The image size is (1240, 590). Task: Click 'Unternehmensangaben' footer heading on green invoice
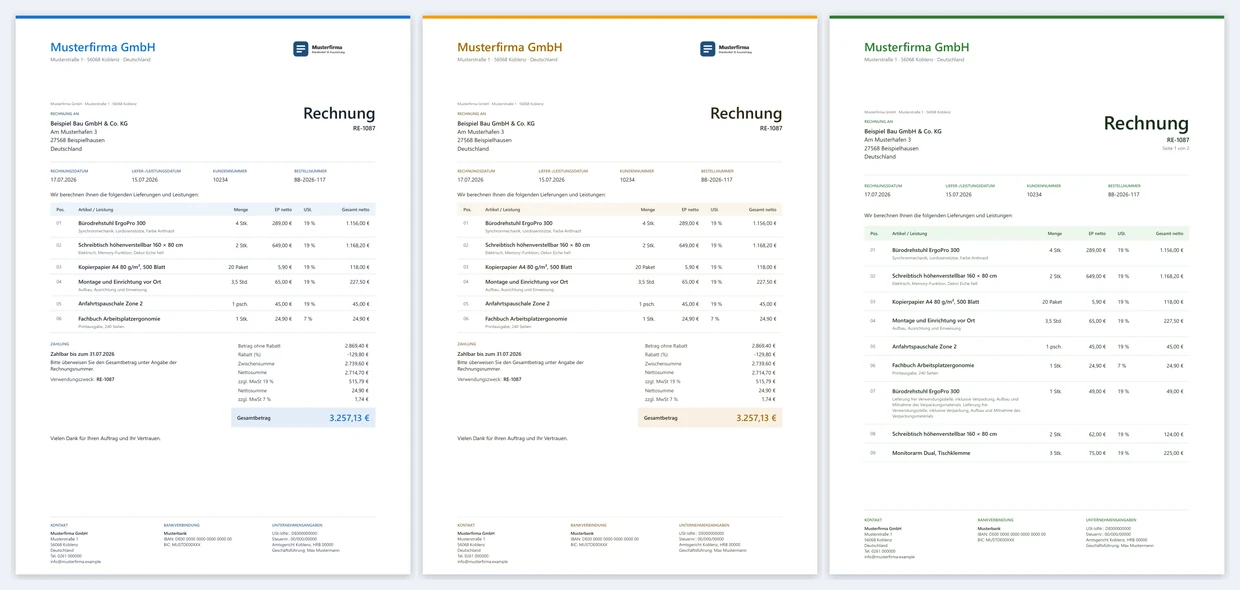pyautogui.click(x=1111, y=520)
